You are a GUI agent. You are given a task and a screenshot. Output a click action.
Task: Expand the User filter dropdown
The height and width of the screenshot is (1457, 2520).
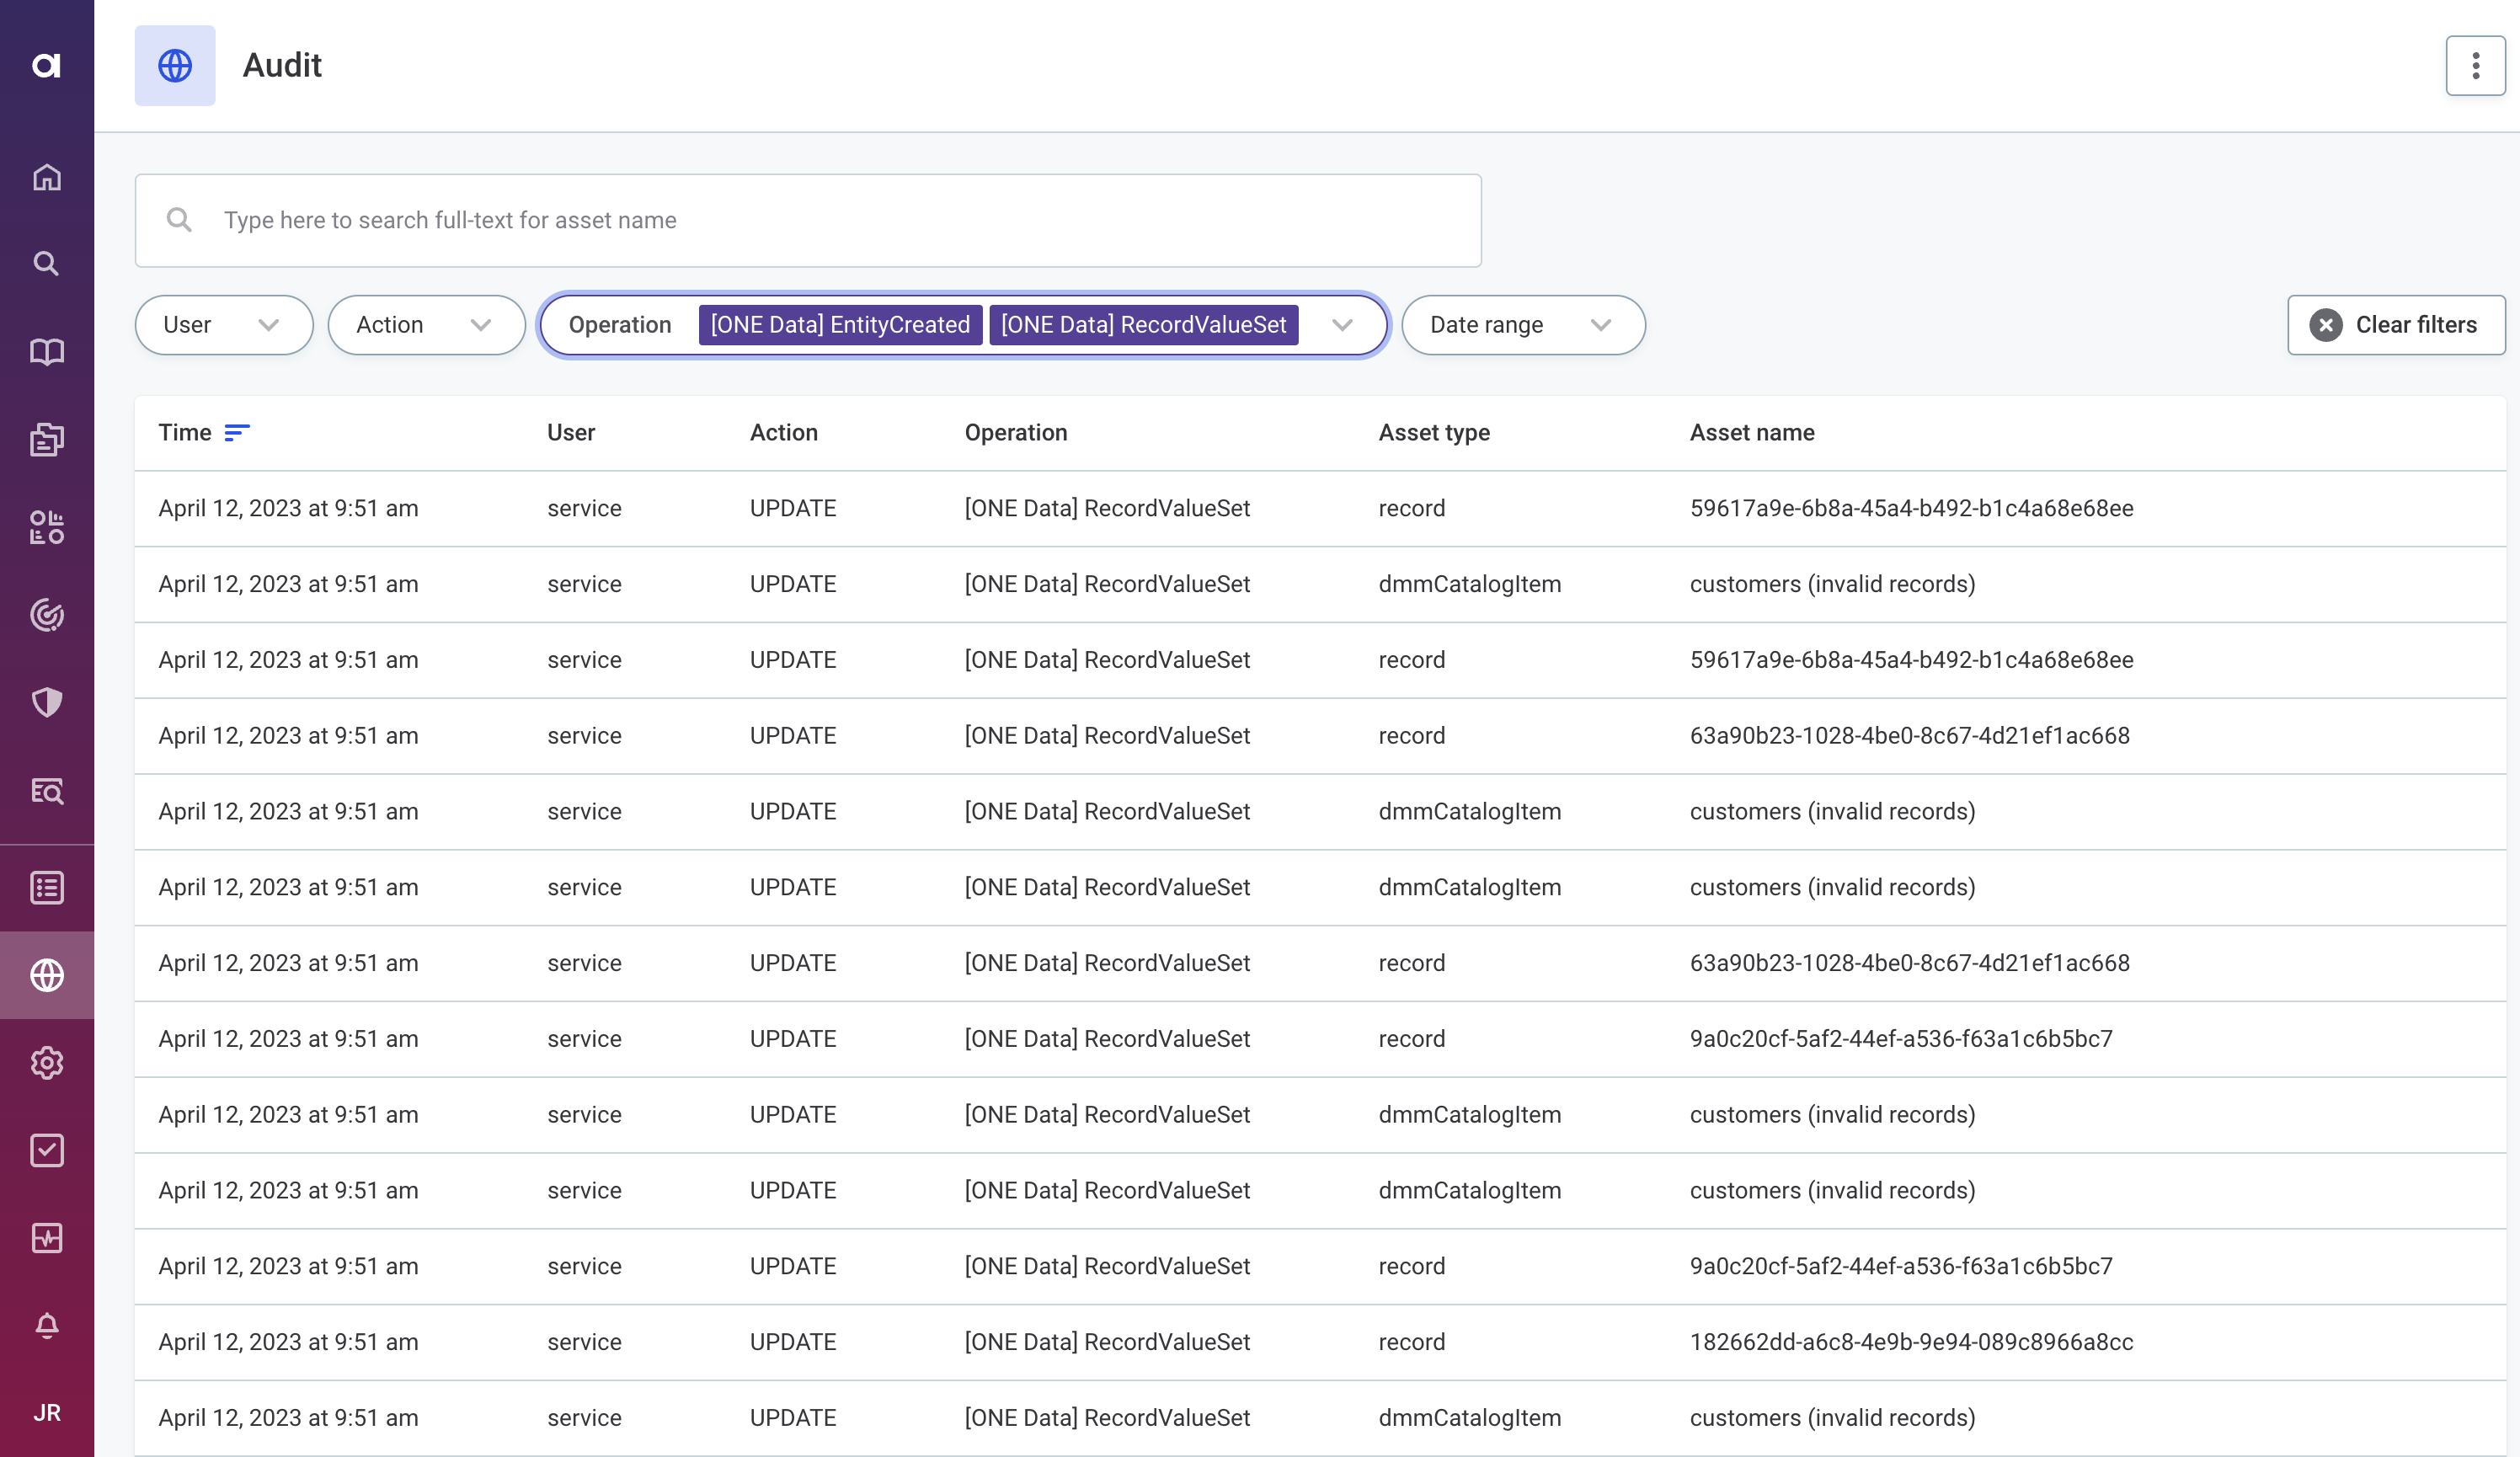[x=224, y=325]
